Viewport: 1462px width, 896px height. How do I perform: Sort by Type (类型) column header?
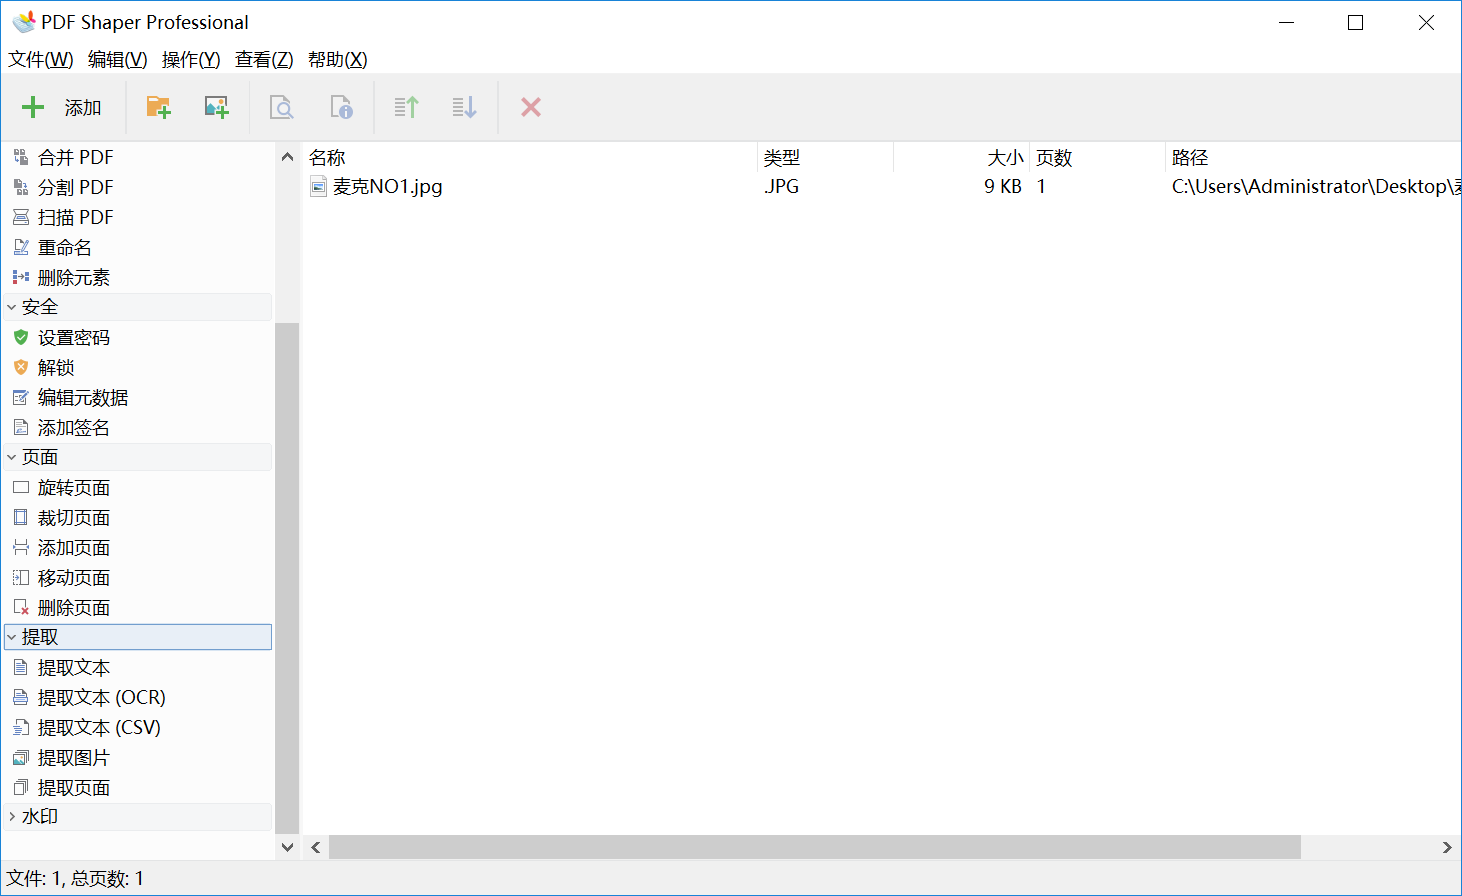coord(825,157)
